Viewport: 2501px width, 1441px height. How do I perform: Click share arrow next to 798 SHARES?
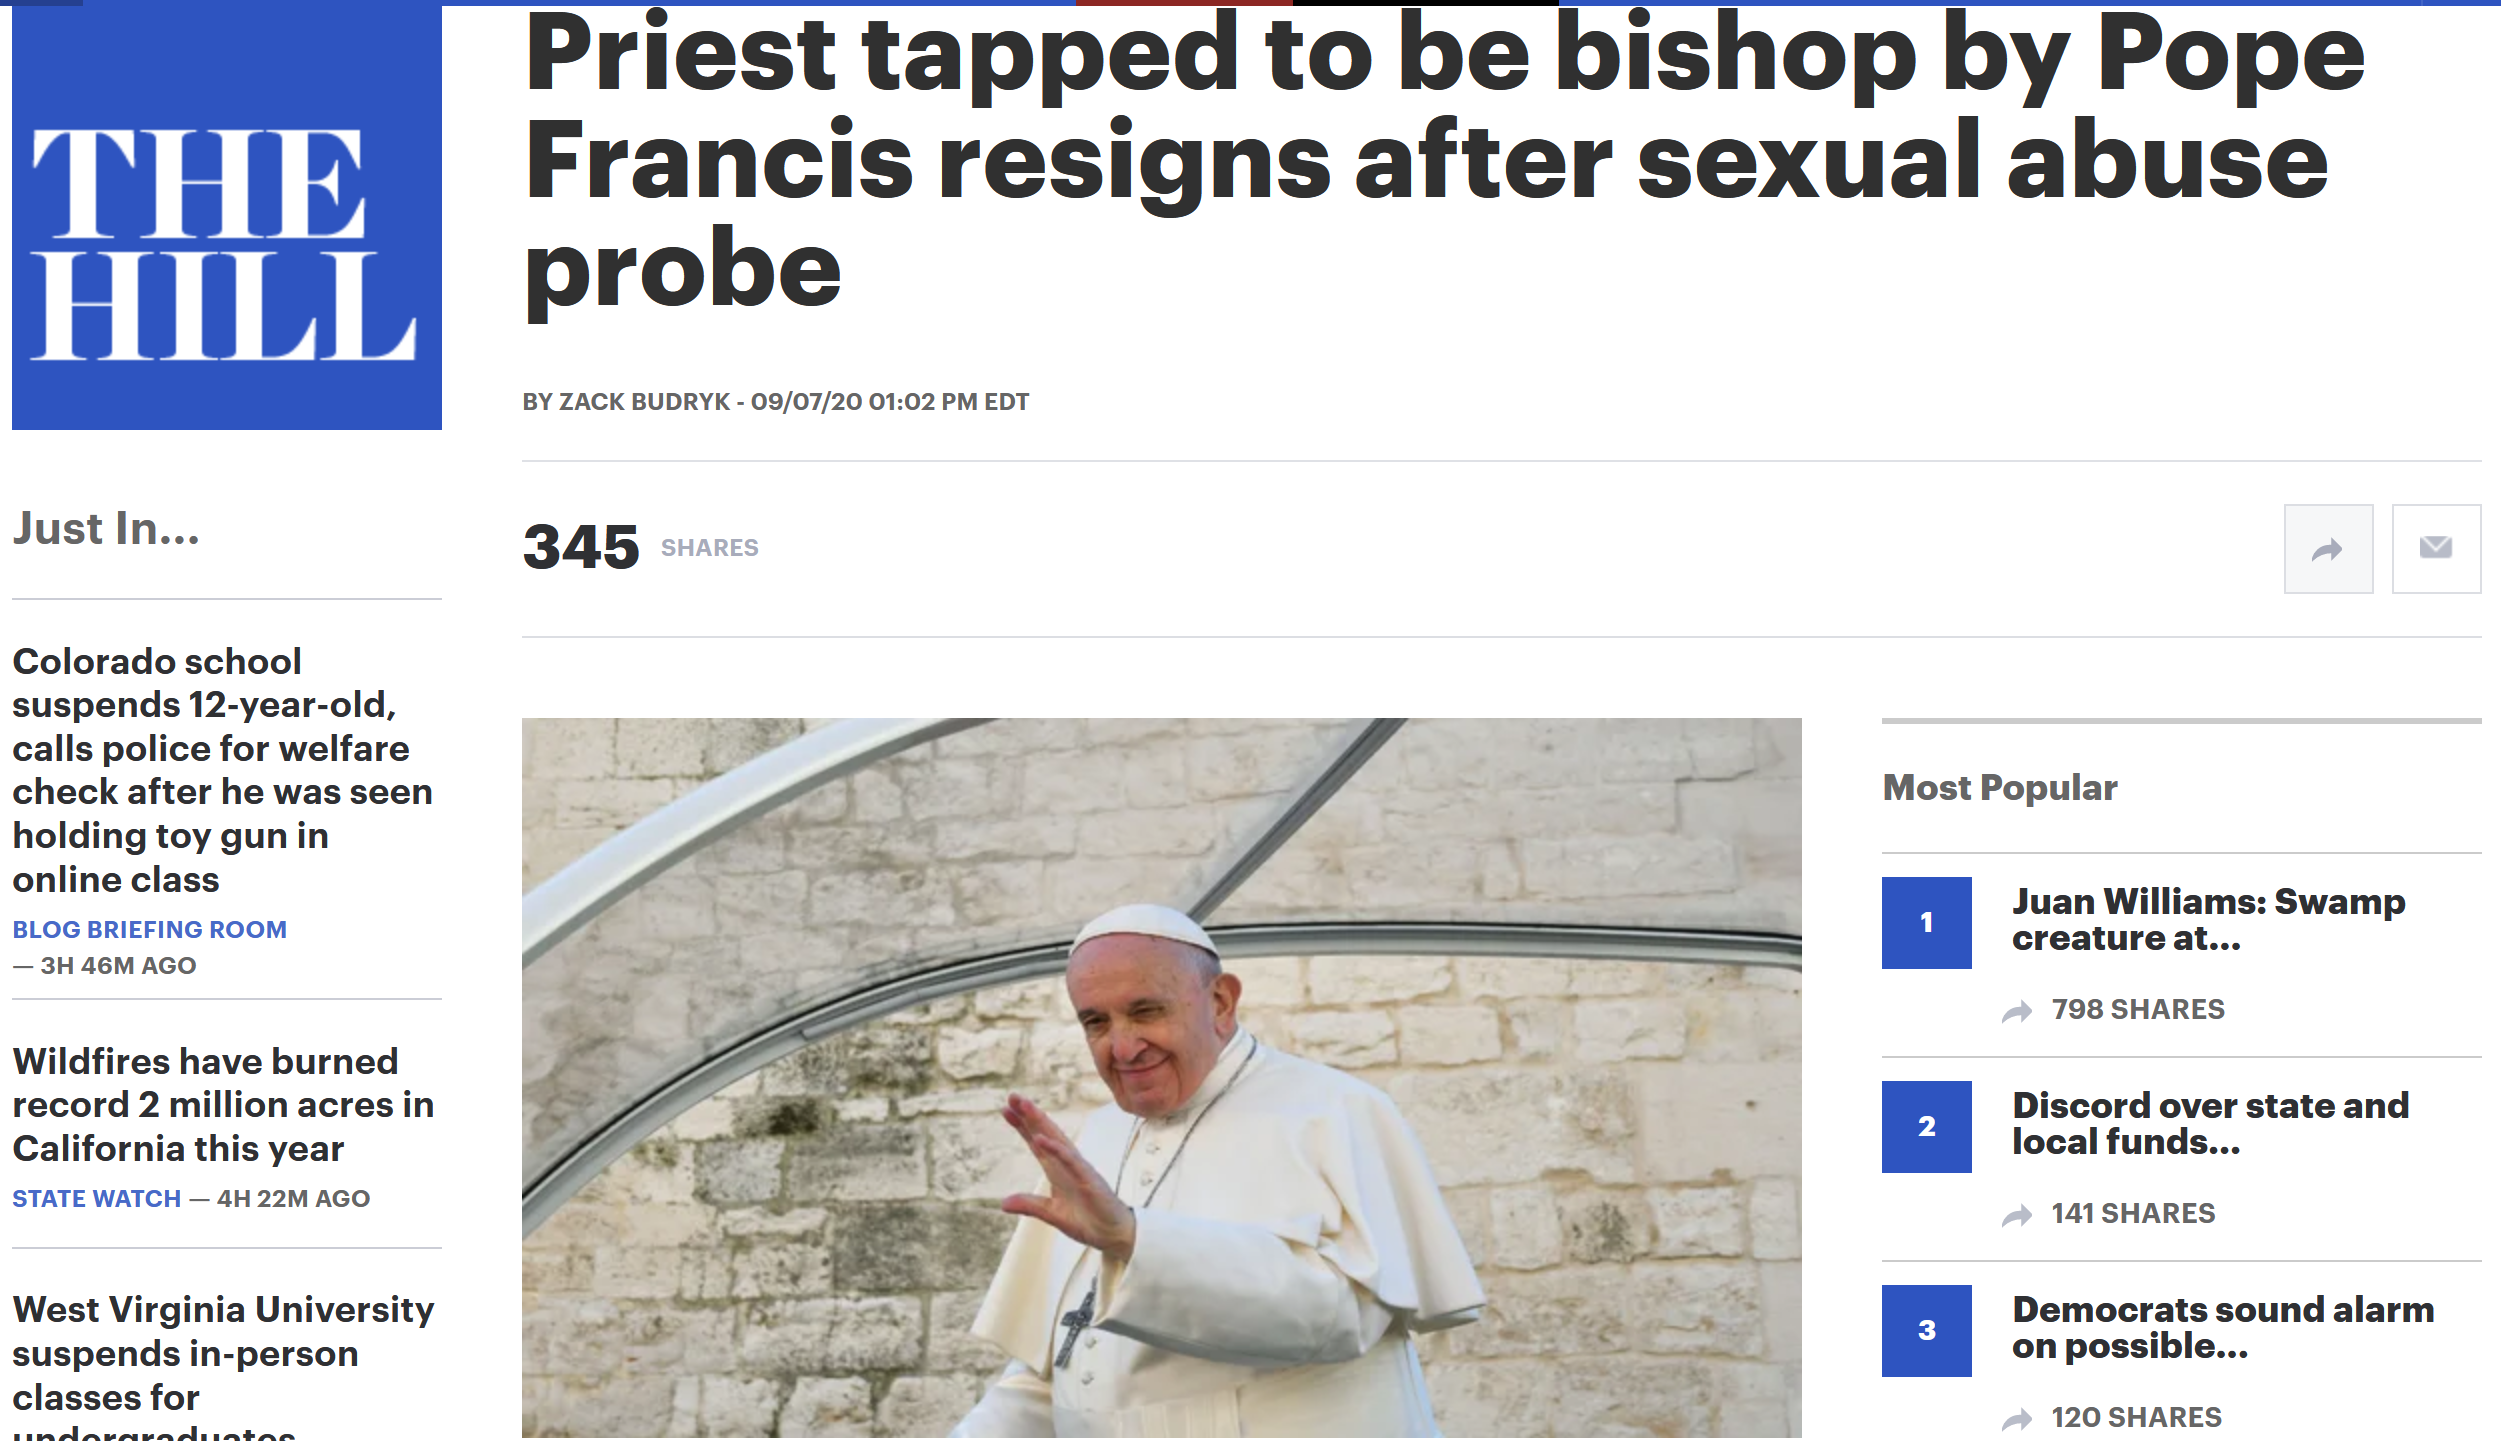(2017, 1011)
